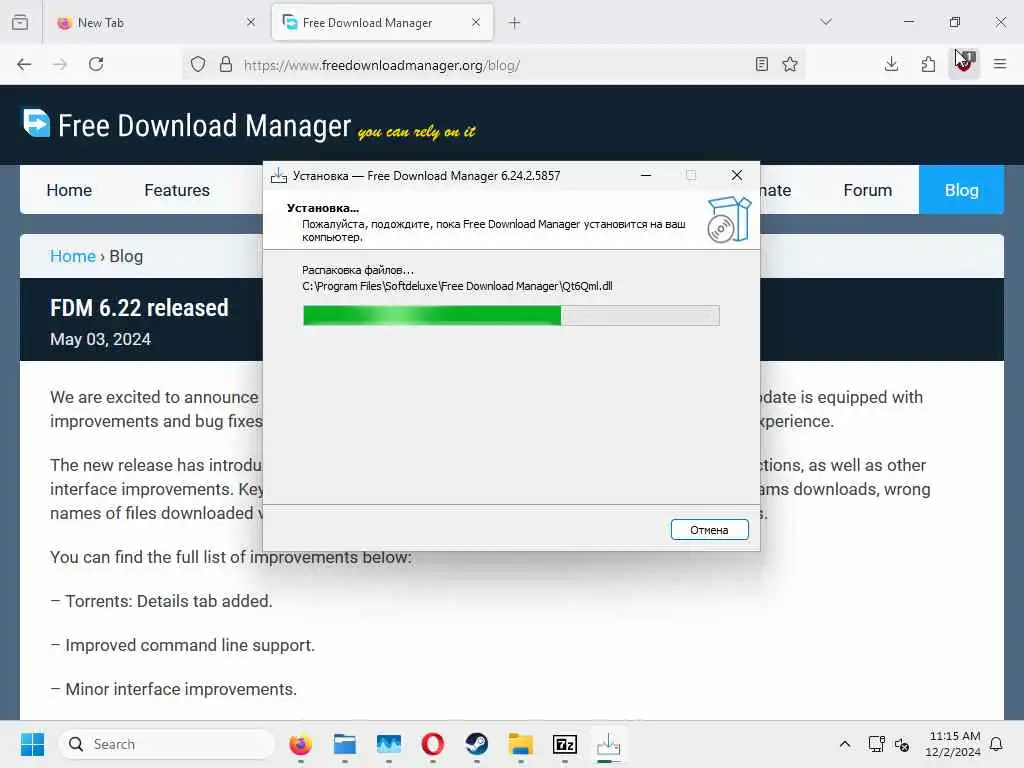Click the FDM 6.22 released heading
This screenshot has width=1024, height=768.
[139, 308]
